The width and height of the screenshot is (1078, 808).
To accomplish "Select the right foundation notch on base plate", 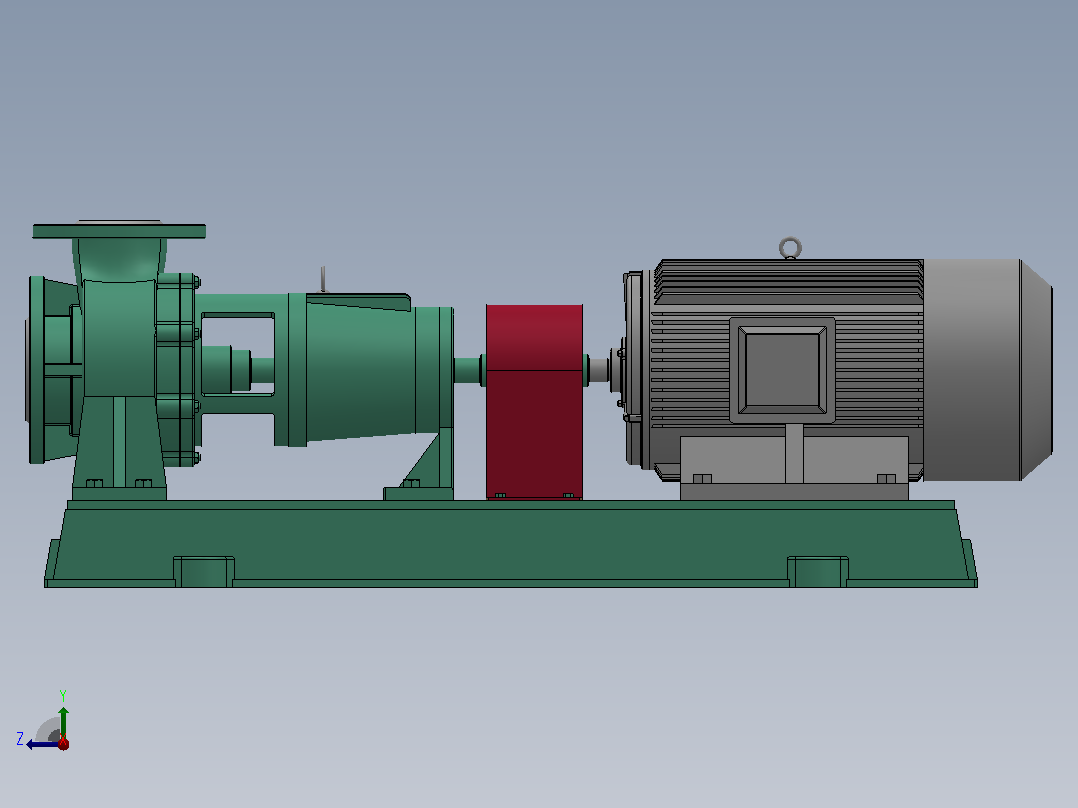I will click(817, 572).
